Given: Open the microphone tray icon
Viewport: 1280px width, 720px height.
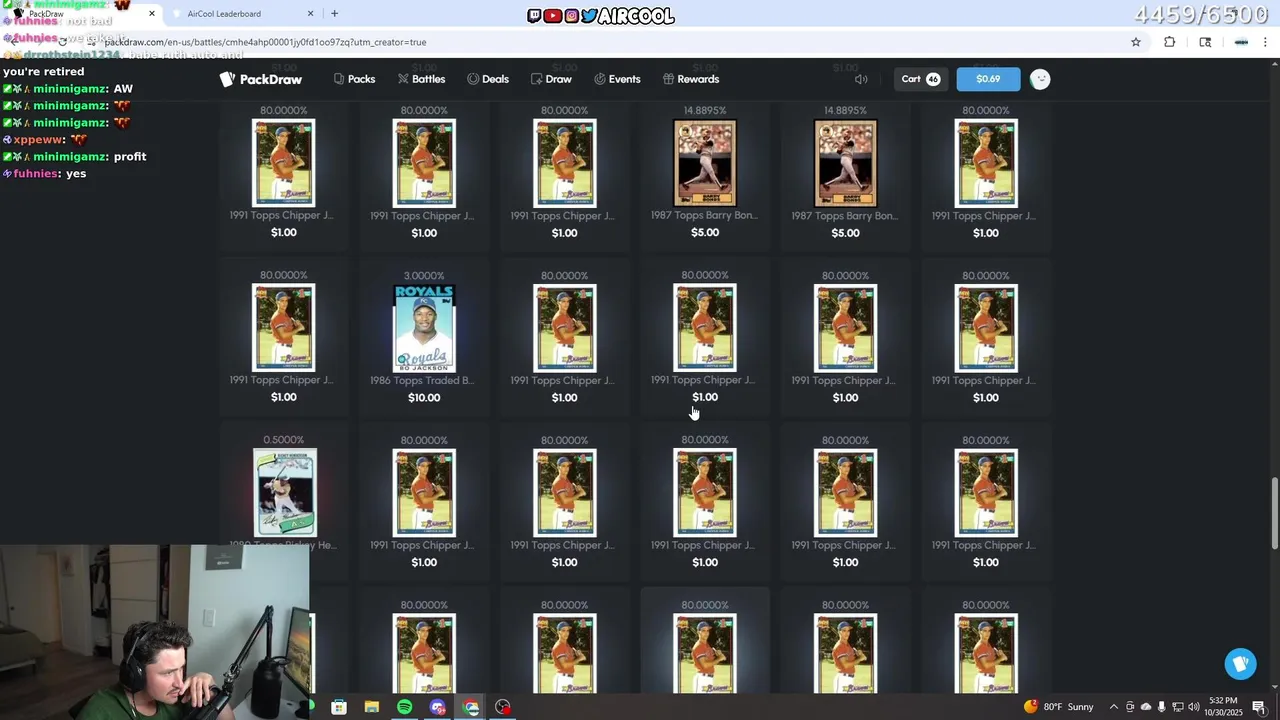Looking at the screenshot, I should click(x=1162, y=707).
